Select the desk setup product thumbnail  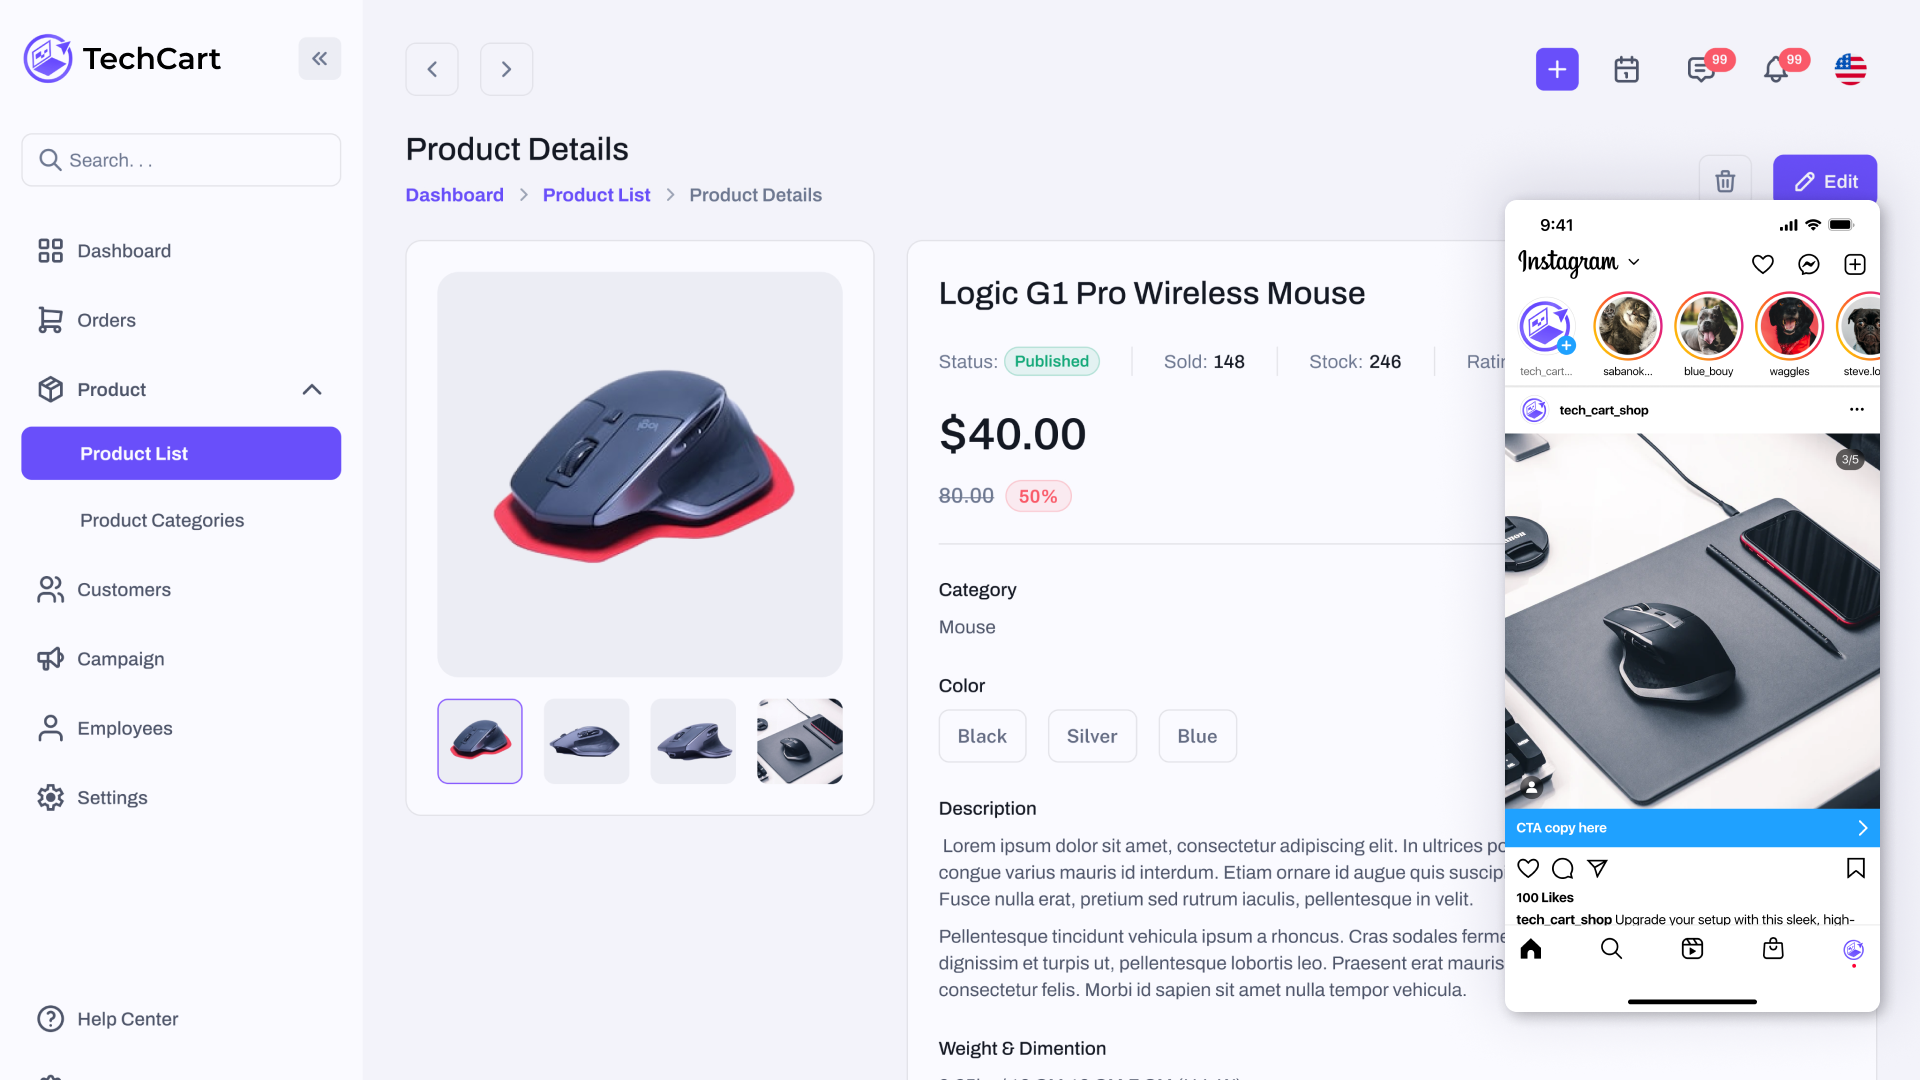coord(800,741)
